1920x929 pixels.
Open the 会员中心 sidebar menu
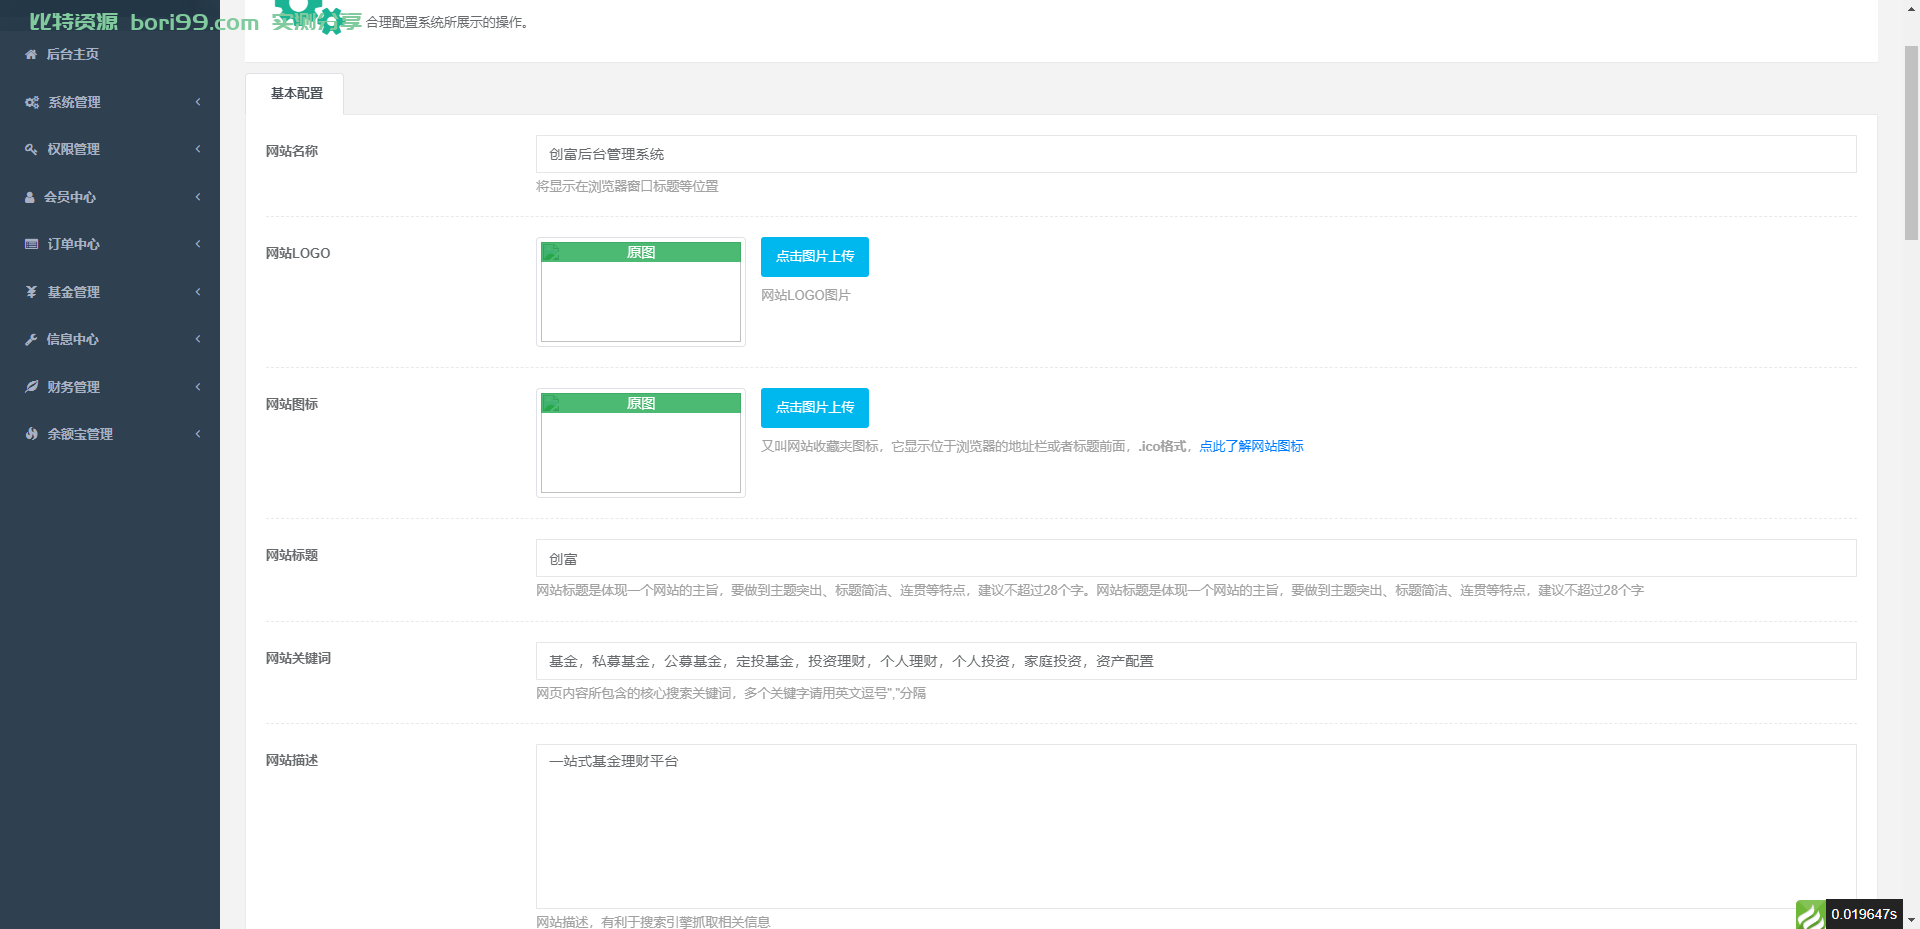point(110,197)
